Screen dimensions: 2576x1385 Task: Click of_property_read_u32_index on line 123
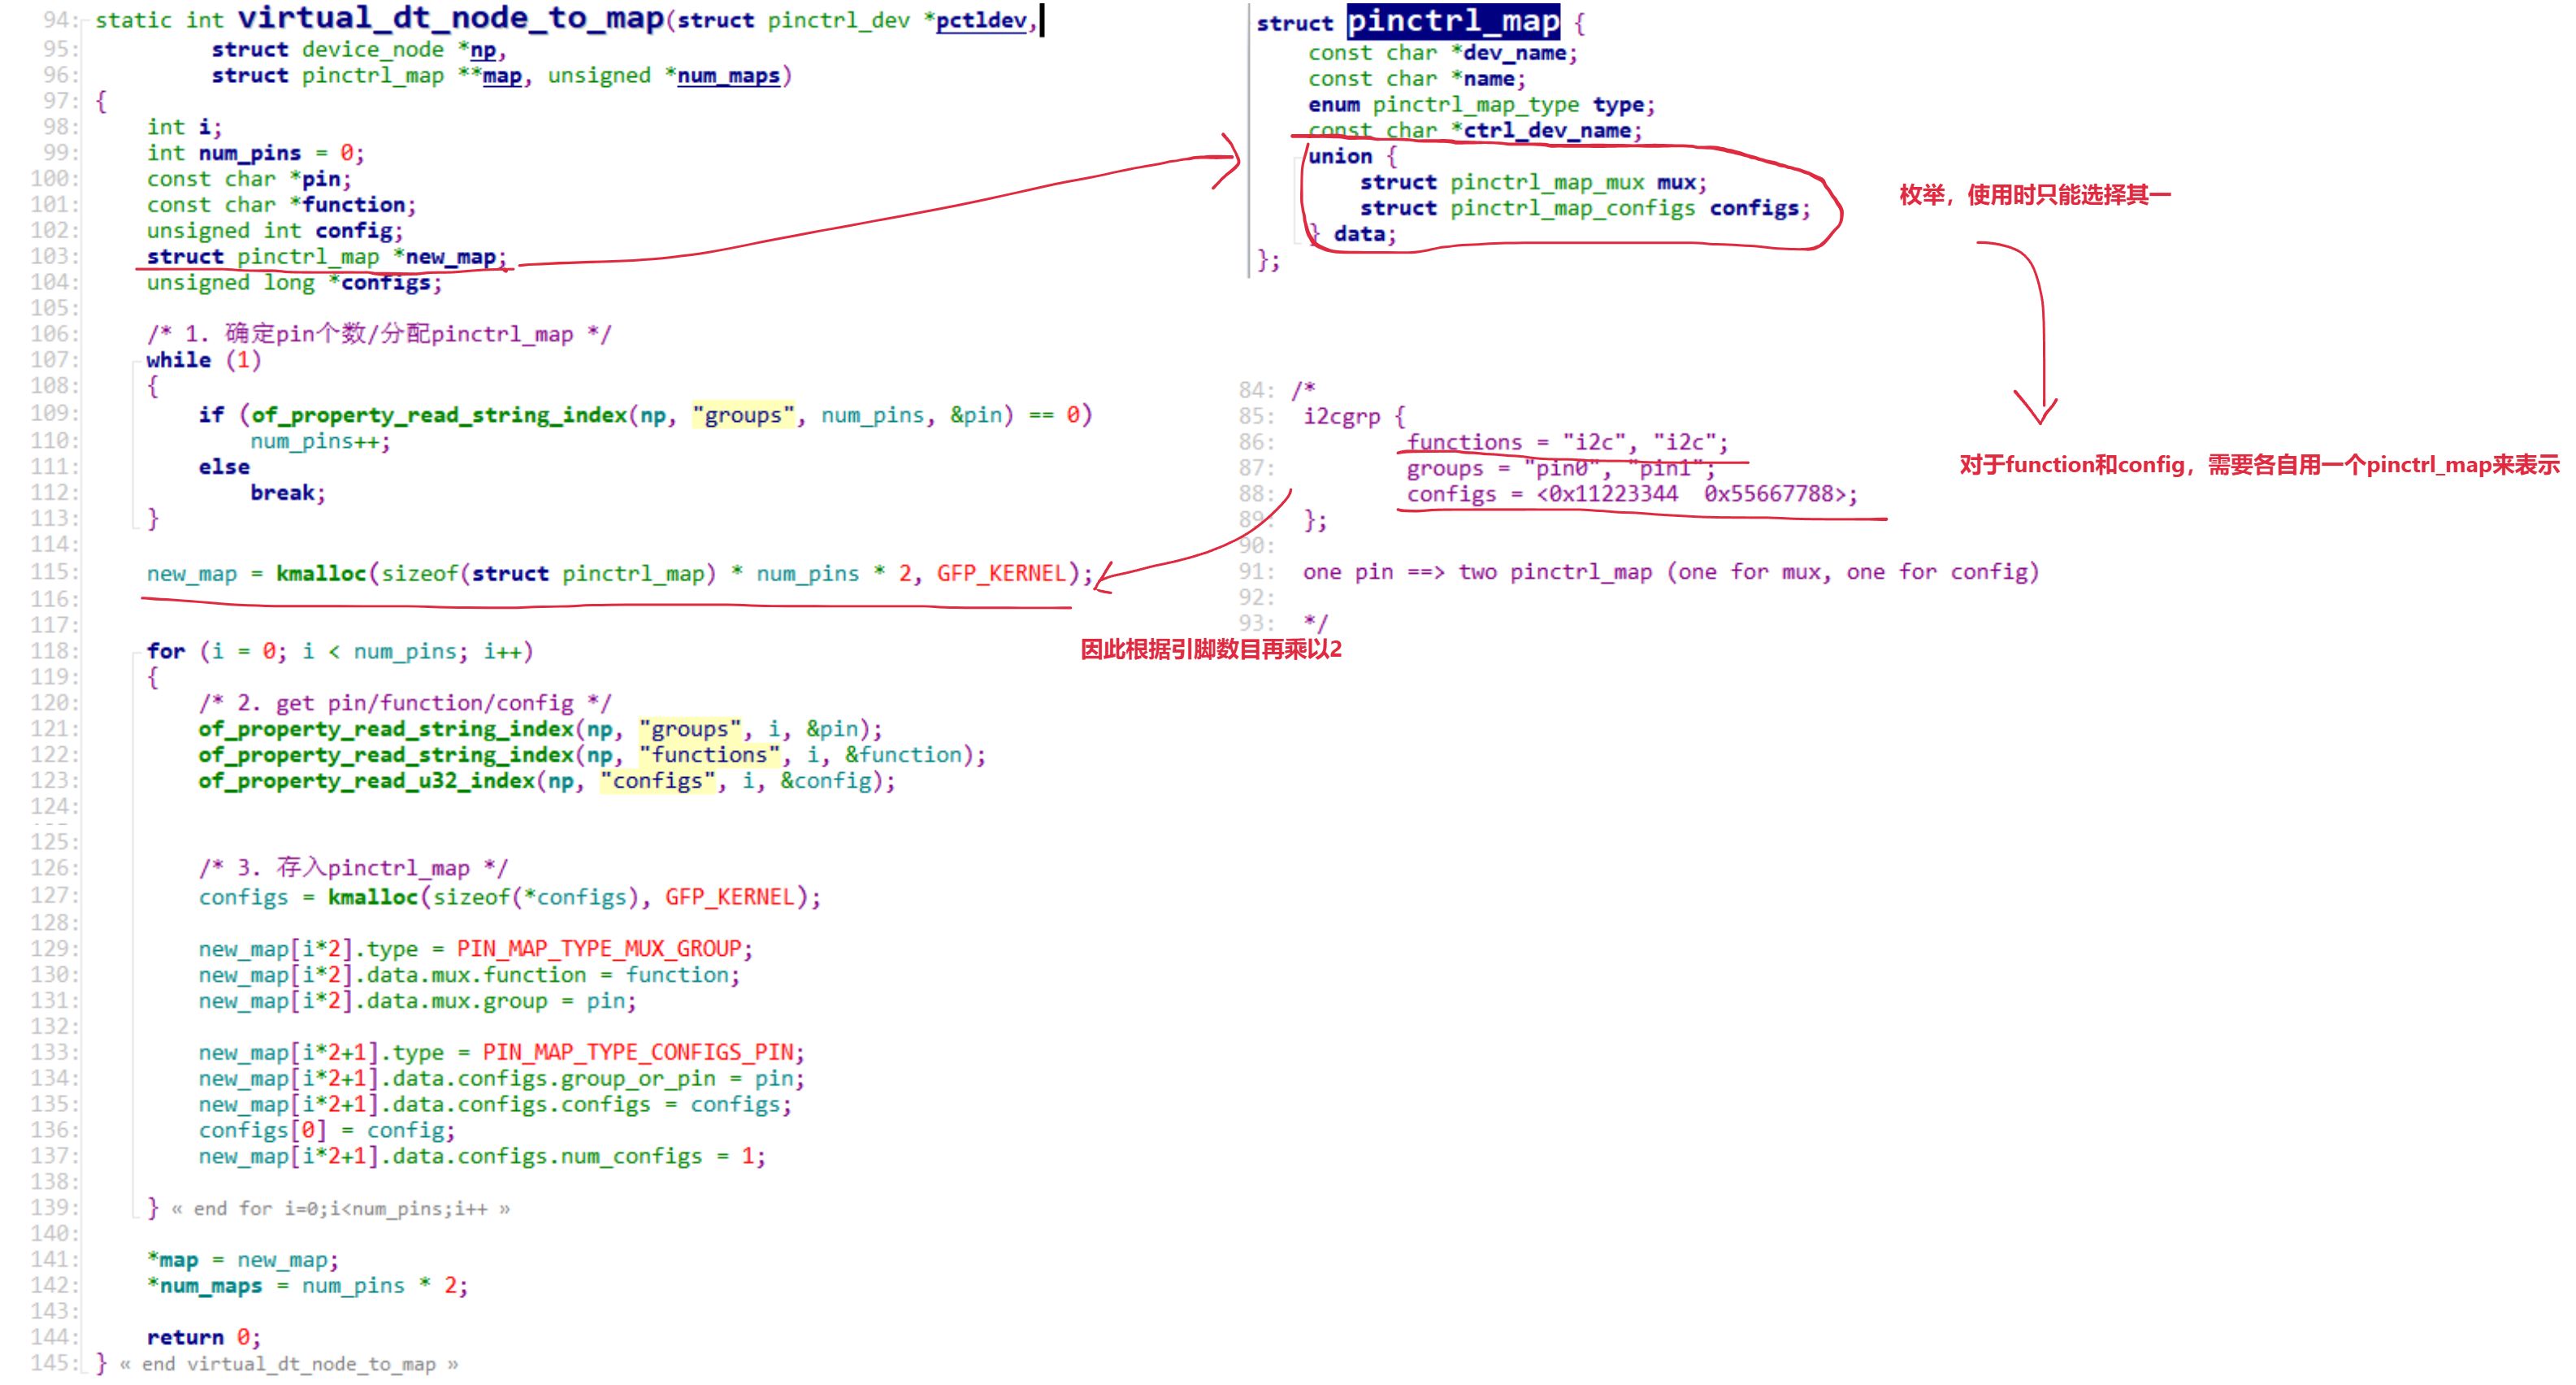tap(366, 781)
